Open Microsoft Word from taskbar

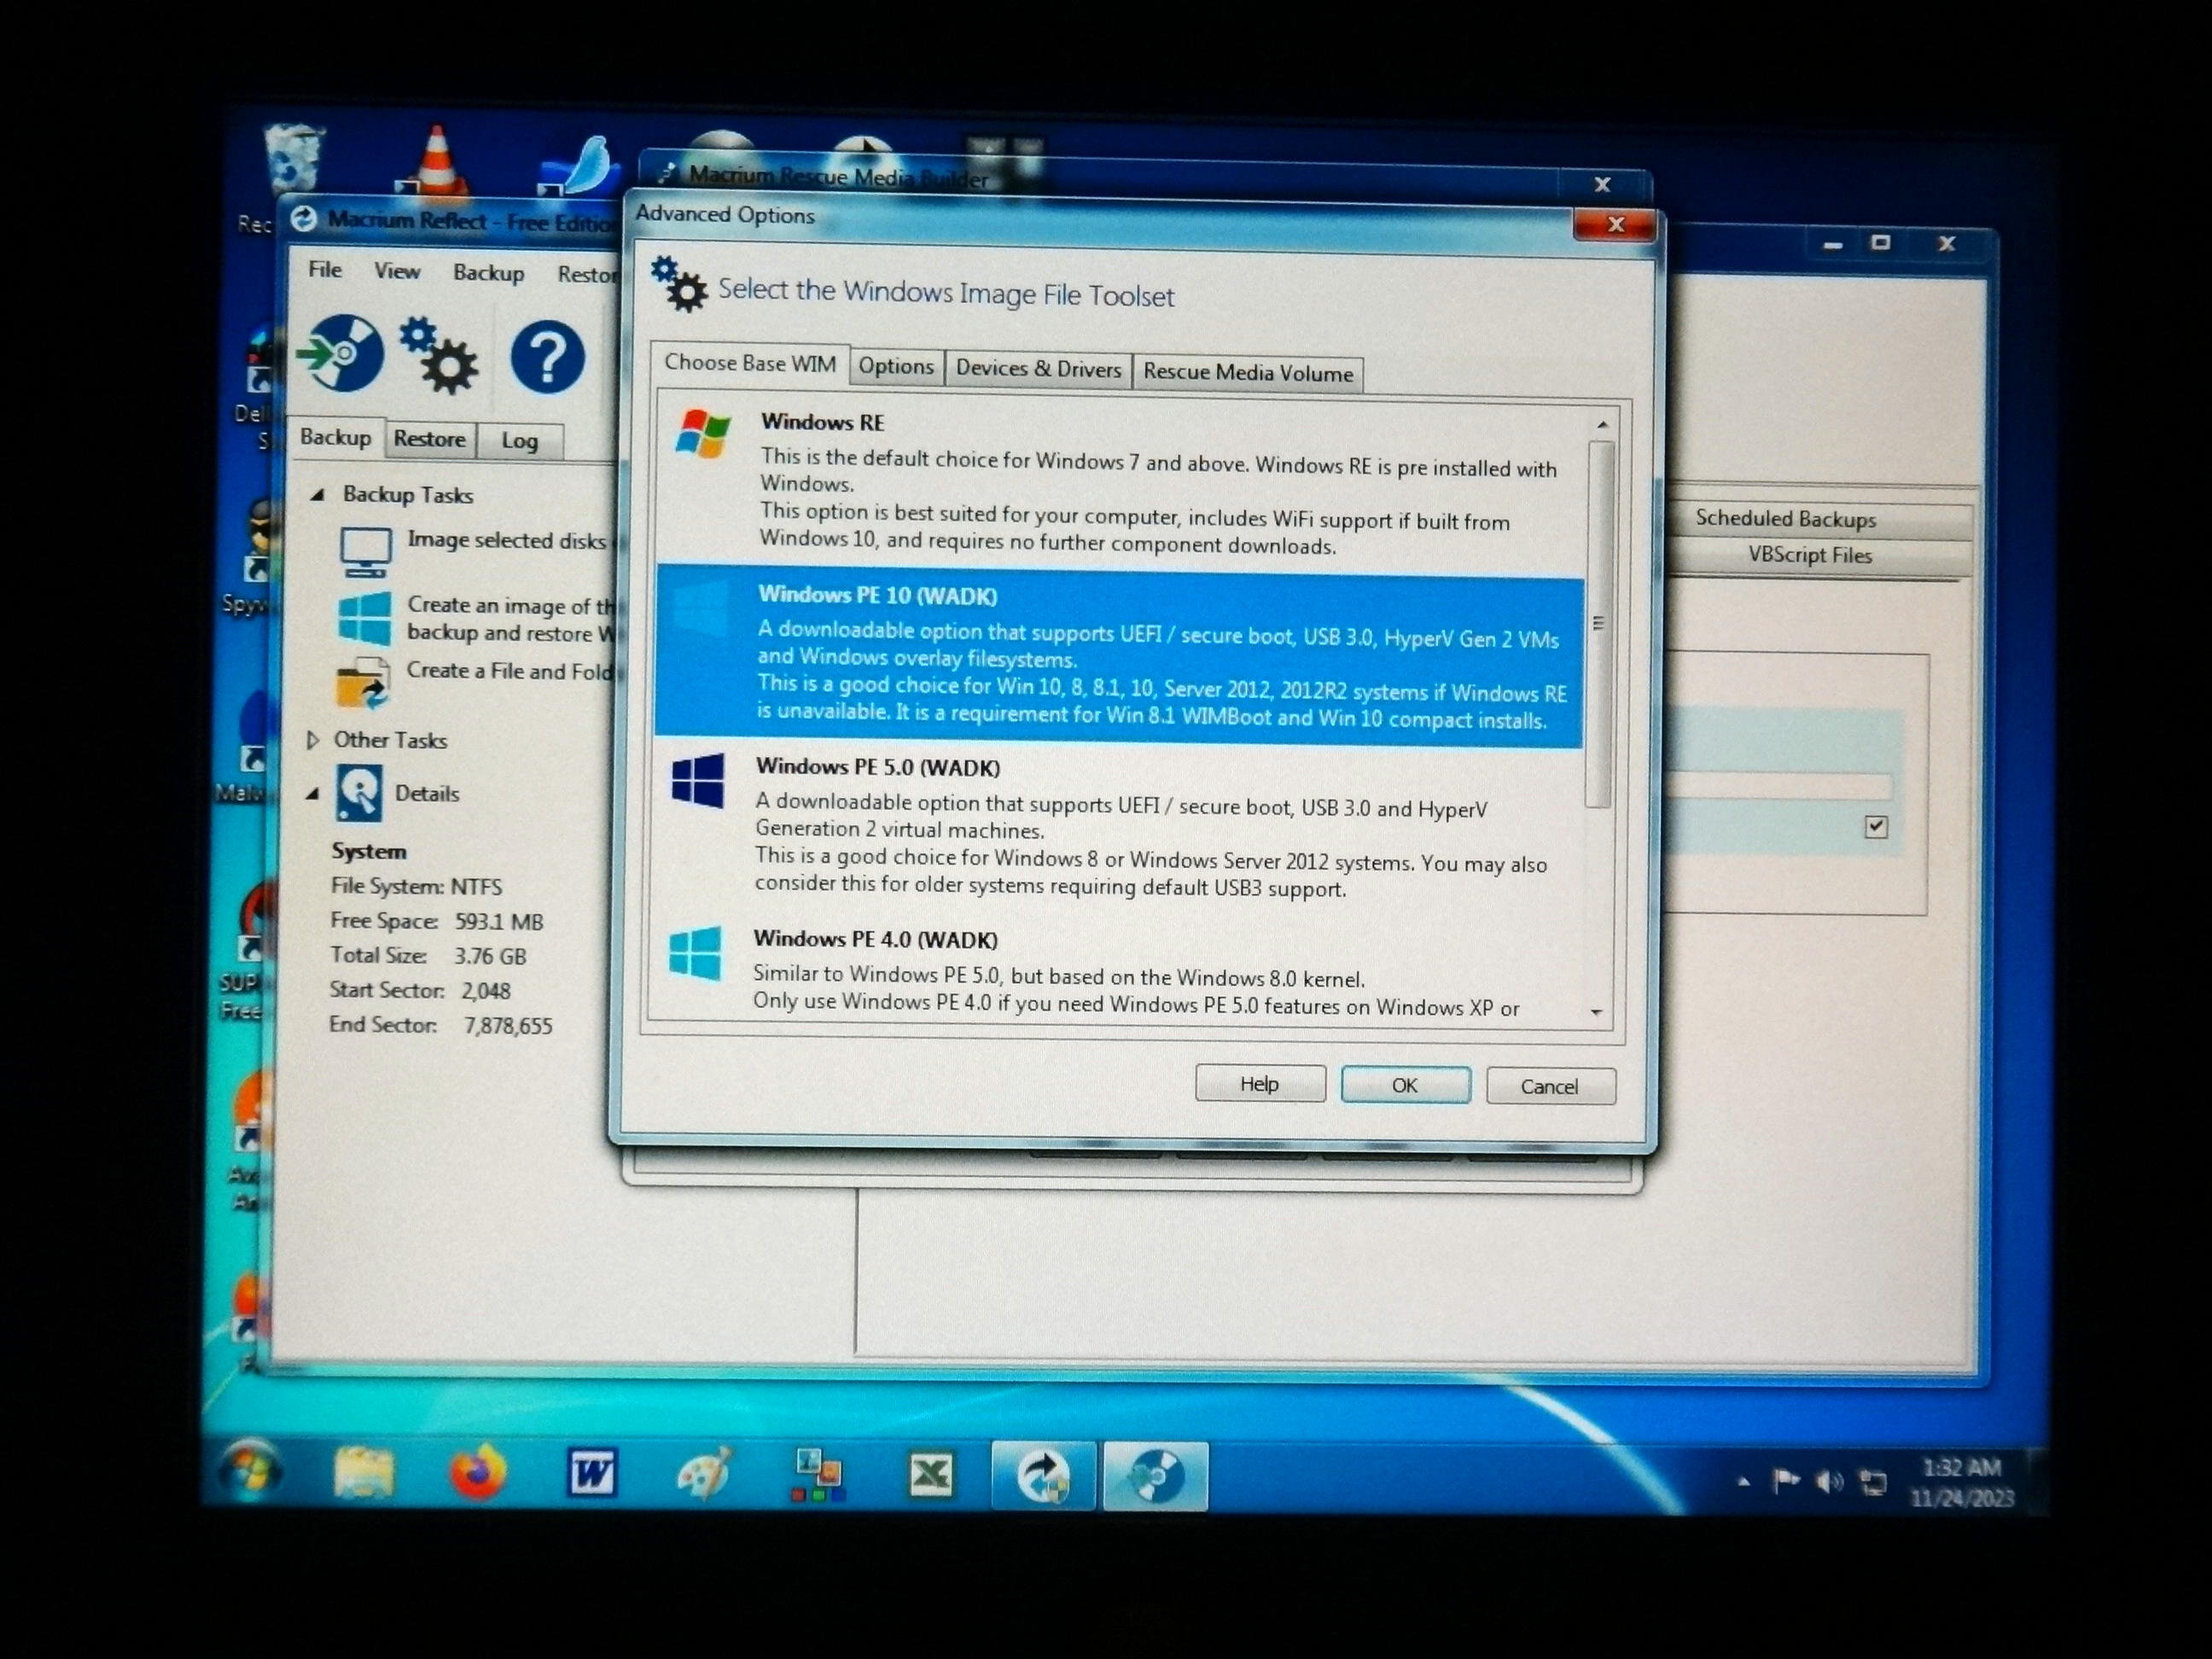pos(592,1473)
